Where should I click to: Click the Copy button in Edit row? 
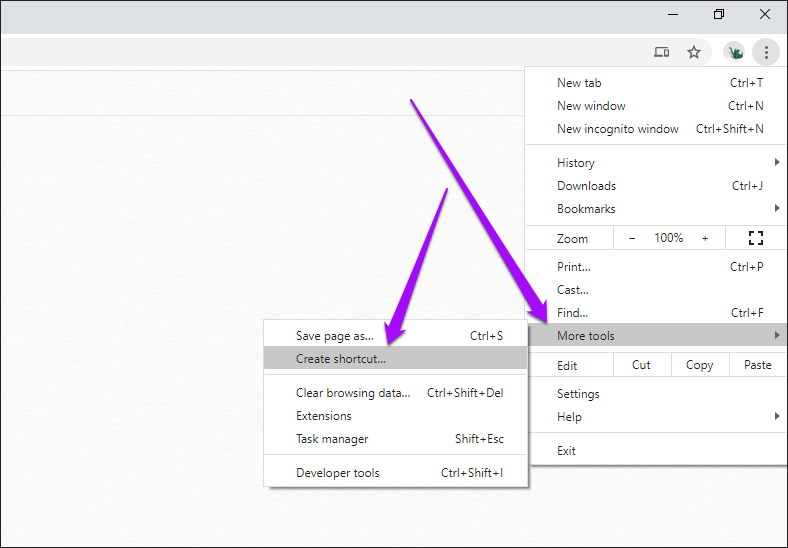[x=700, y=365]
